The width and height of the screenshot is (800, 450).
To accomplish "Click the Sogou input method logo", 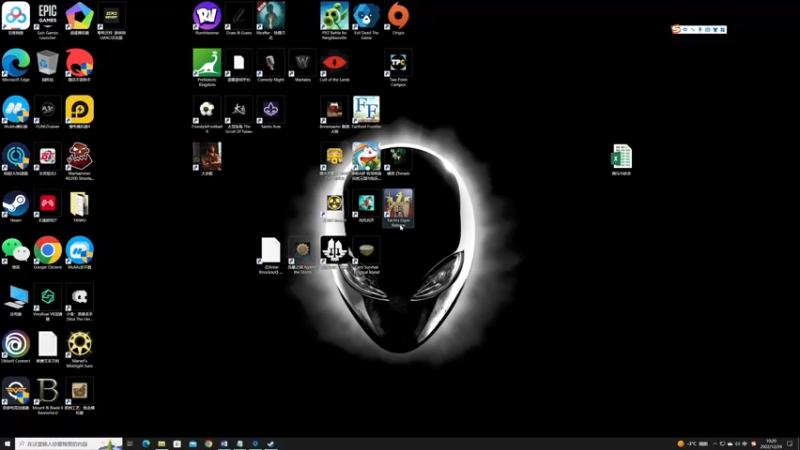I will click(x=676, y=30).
